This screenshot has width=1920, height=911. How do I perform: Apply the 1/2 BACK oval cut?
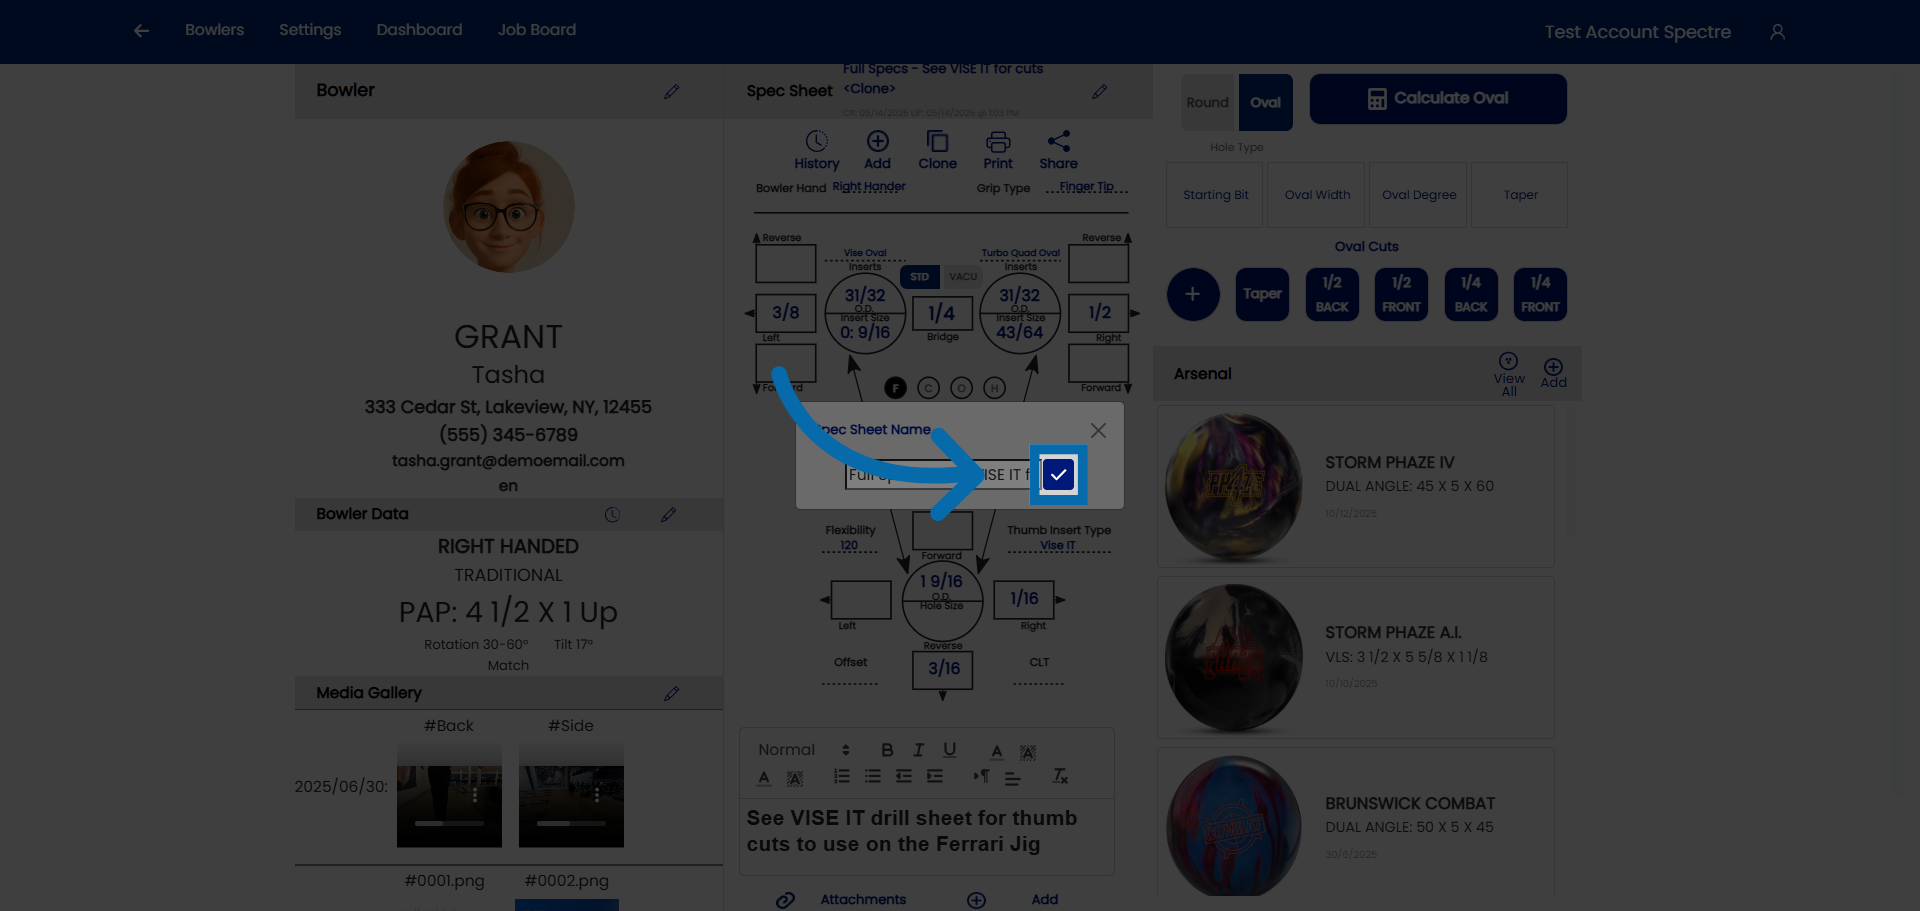(x=1332, y=294)
